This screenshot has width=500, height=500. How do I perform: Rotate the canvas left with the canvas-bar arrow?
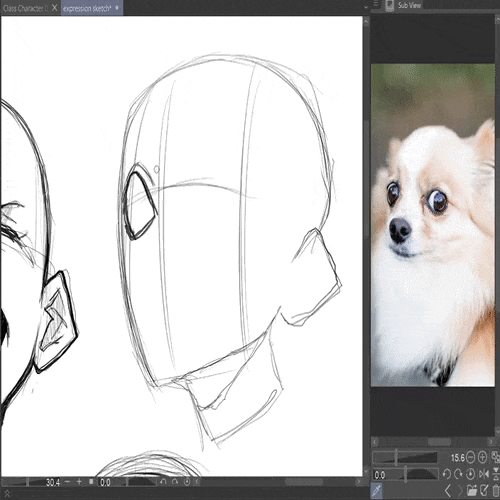point(163,482)
